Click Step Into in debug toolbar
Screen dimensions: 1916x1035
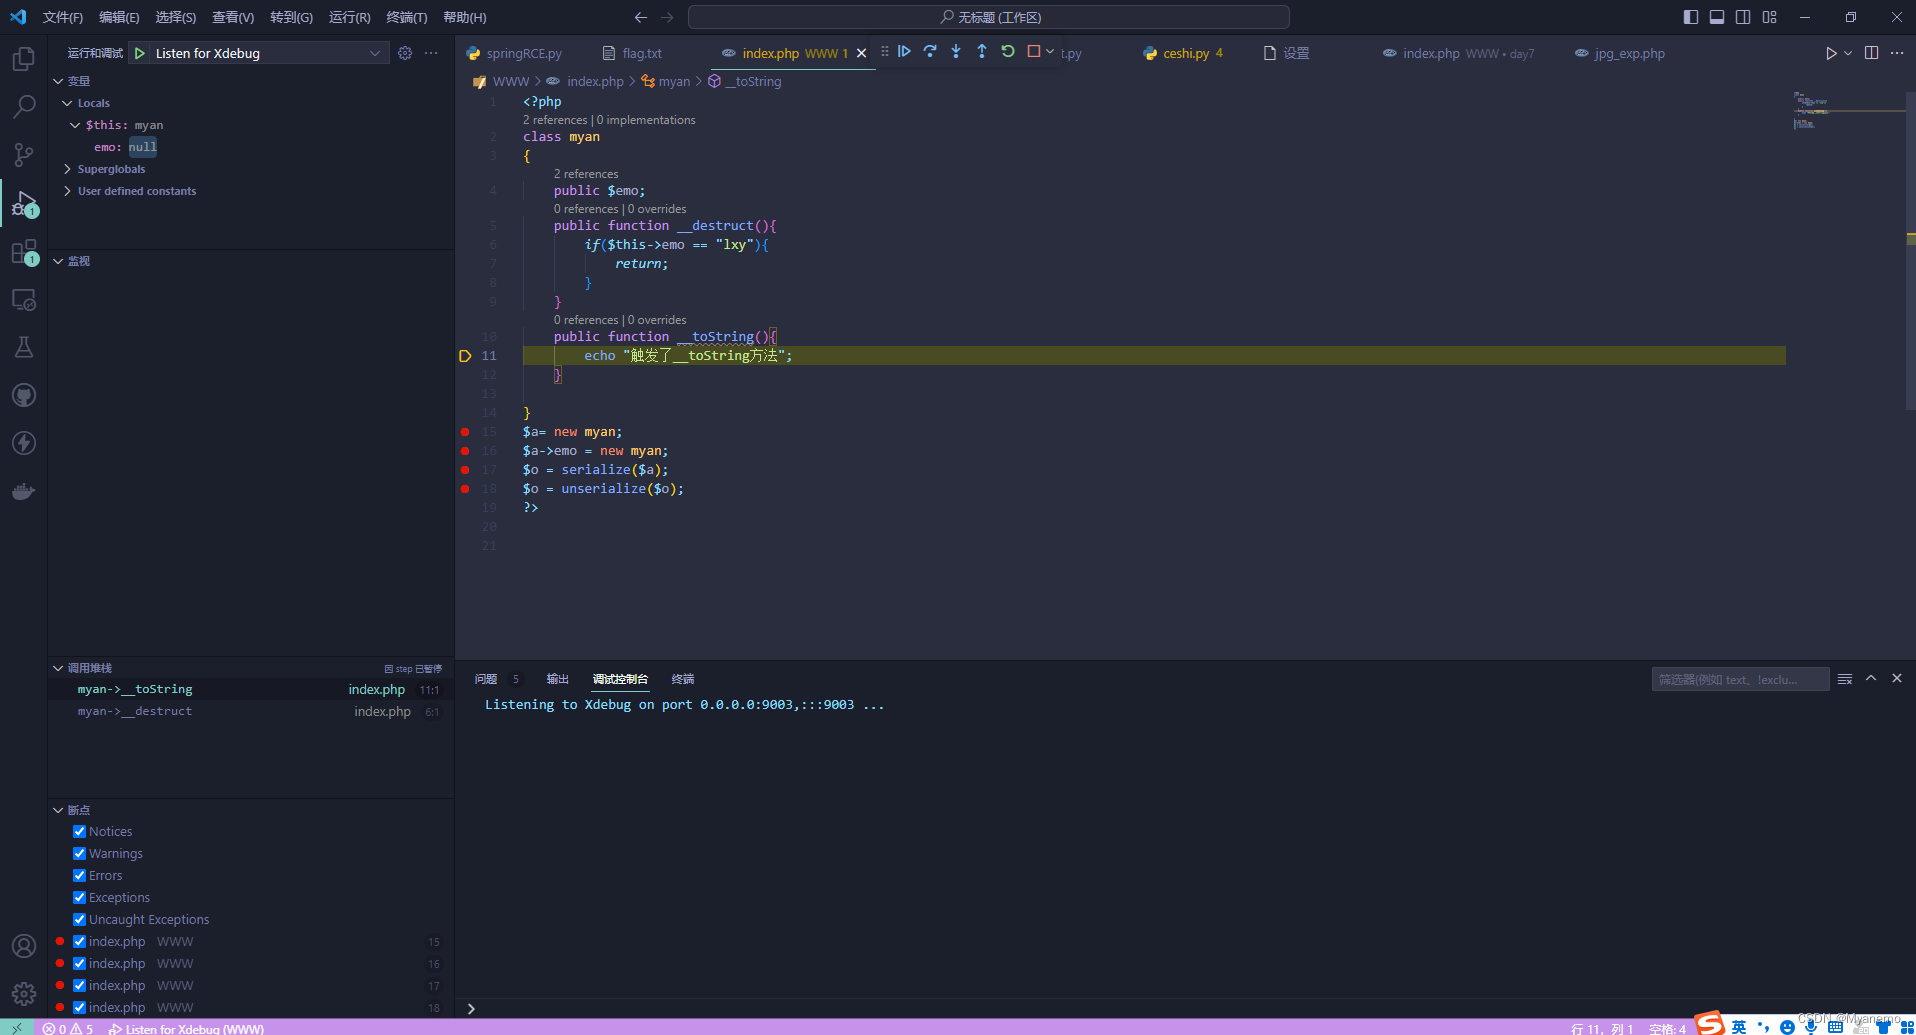[x=956, y=51]
